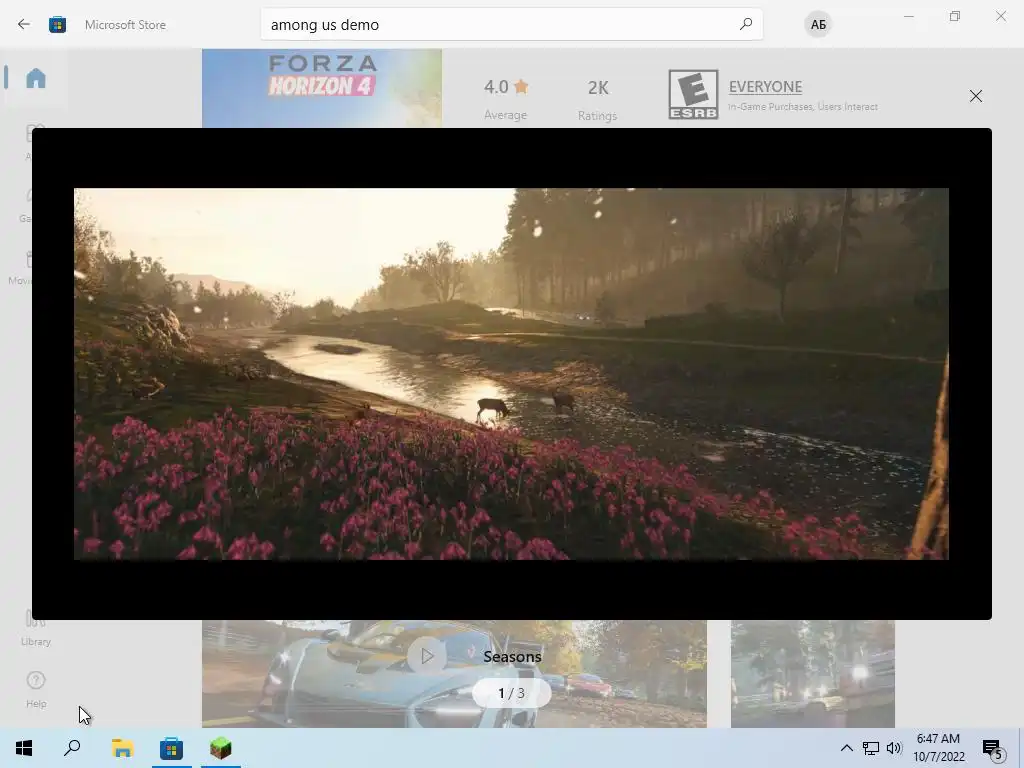This screenshot has width=1024, height=768.
Task: Open the АБ user account avatar
Action: click(818, 24)
